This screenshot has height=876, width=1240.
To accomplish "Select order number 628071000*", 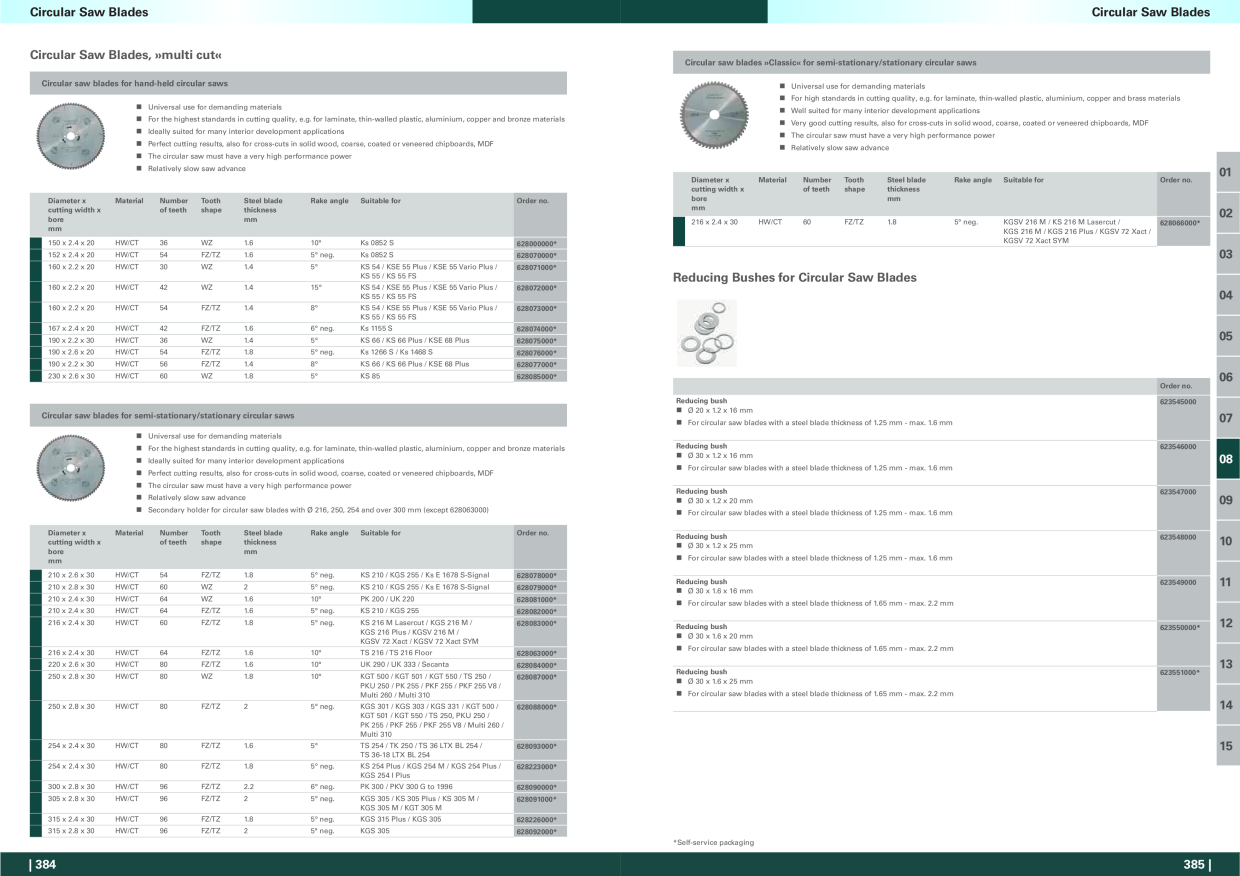I will point(536,268).
